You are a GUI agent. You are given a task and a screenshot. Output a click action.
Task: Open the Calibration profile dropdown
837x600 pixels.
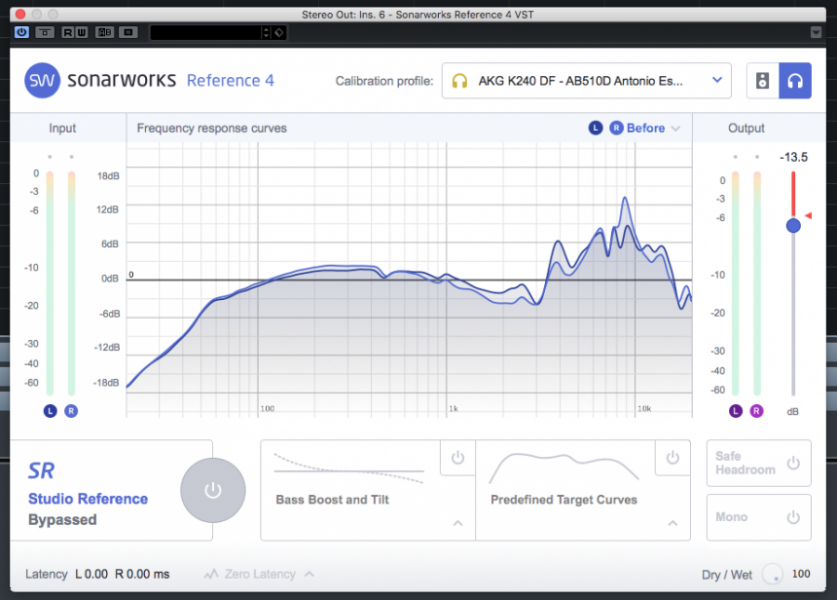click(586, 81)
